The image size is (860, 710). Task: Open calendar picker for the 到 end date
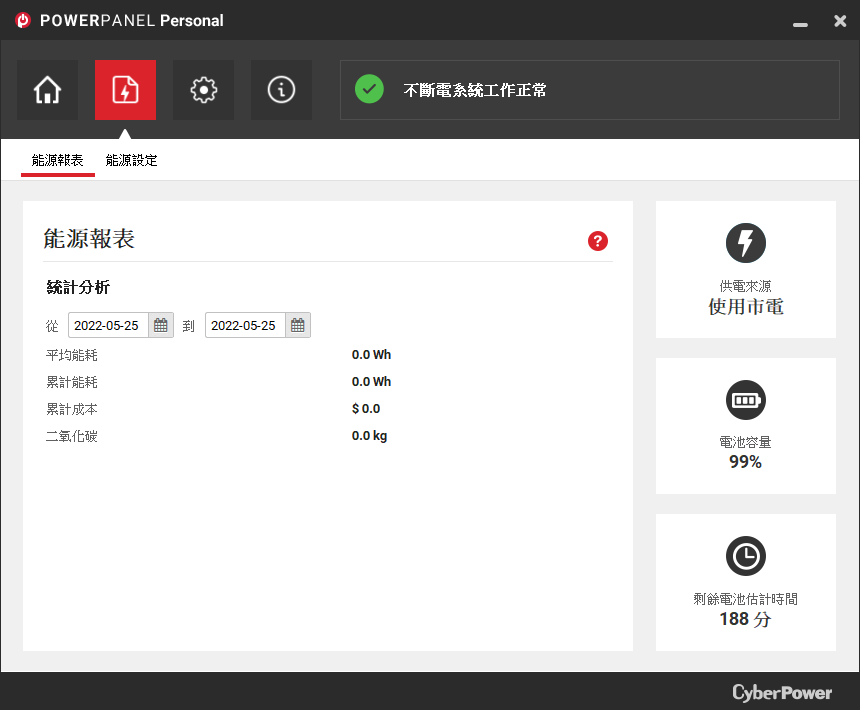[298, 325]
